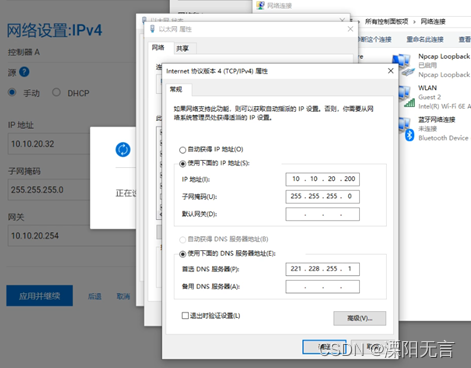The image size is (471, 368).
Task: Click the 以太网 属性 title bar icon
Action: tap(152, 29)
